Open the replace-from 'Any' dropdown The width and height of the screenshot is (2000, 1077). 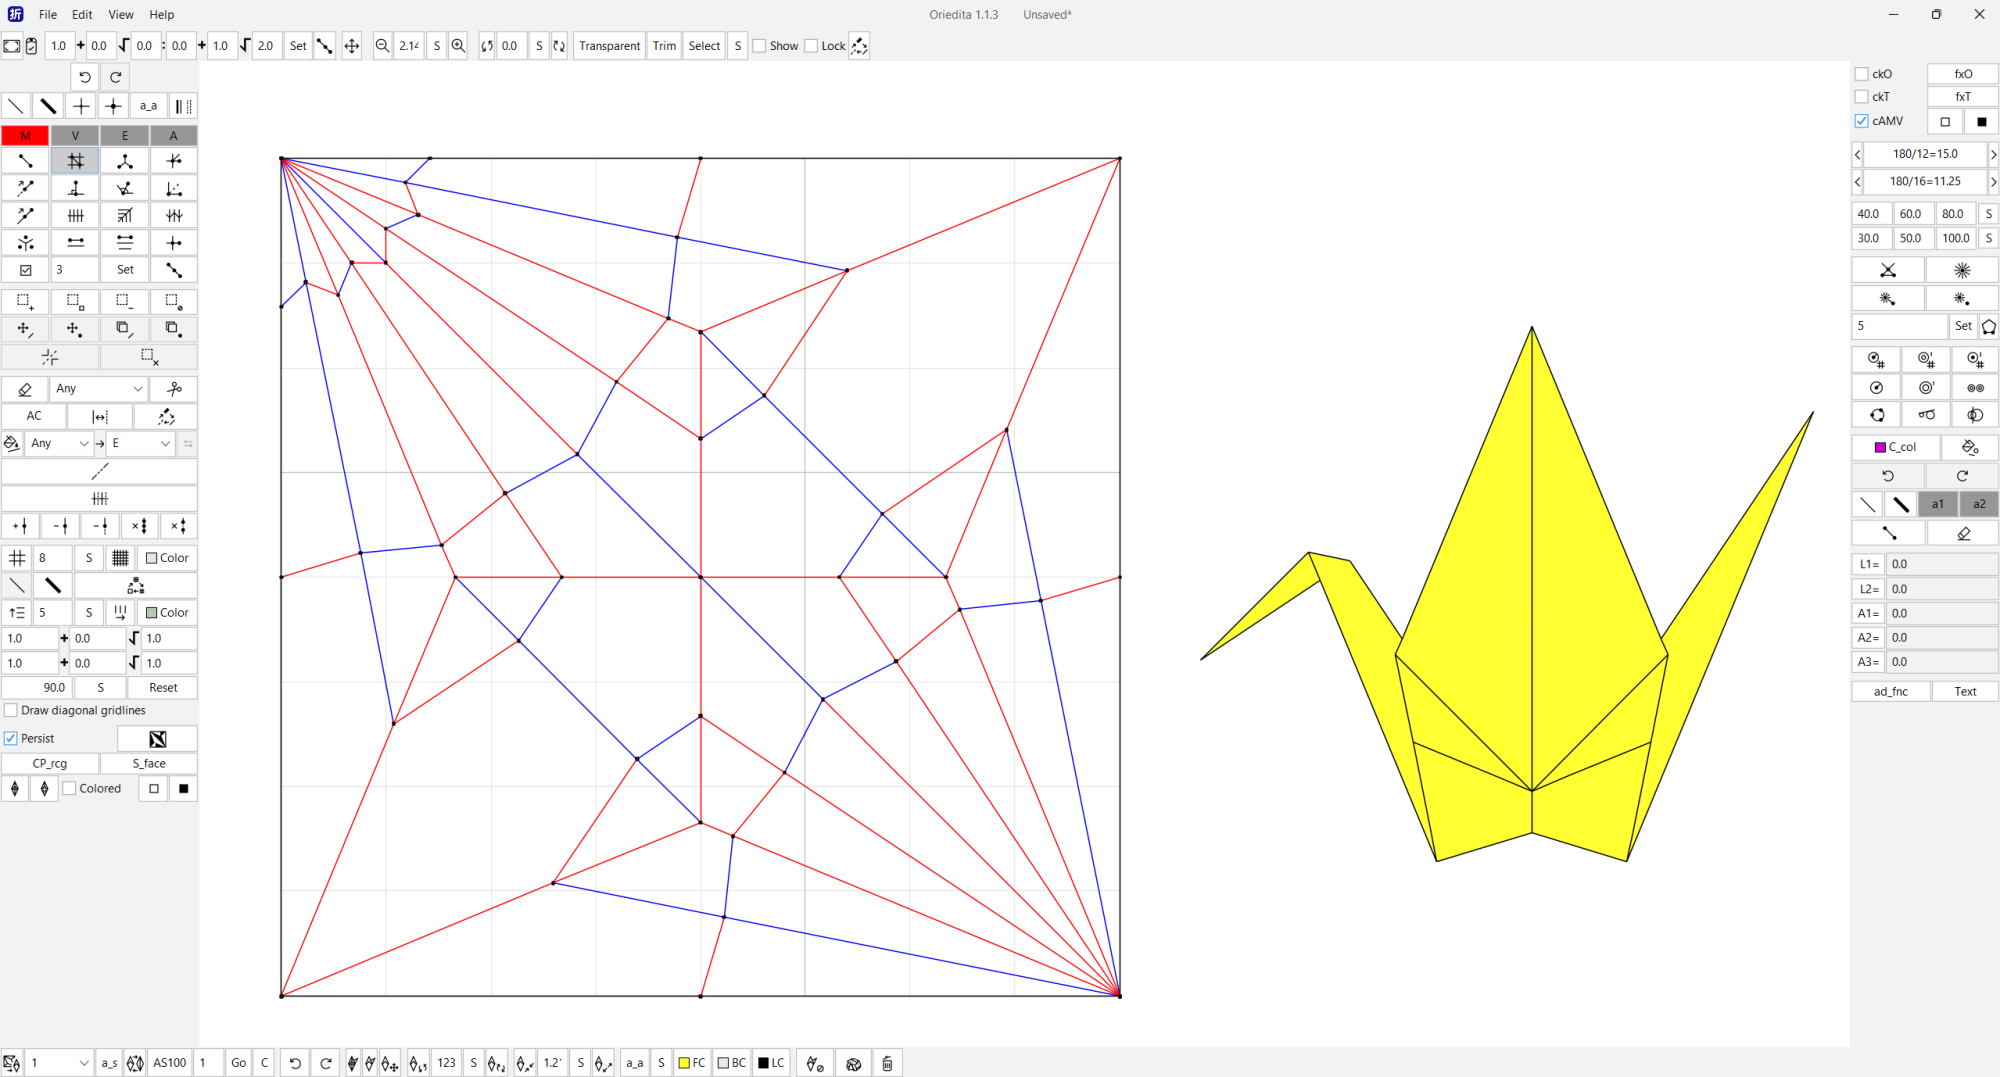click(x=59, y=443)
